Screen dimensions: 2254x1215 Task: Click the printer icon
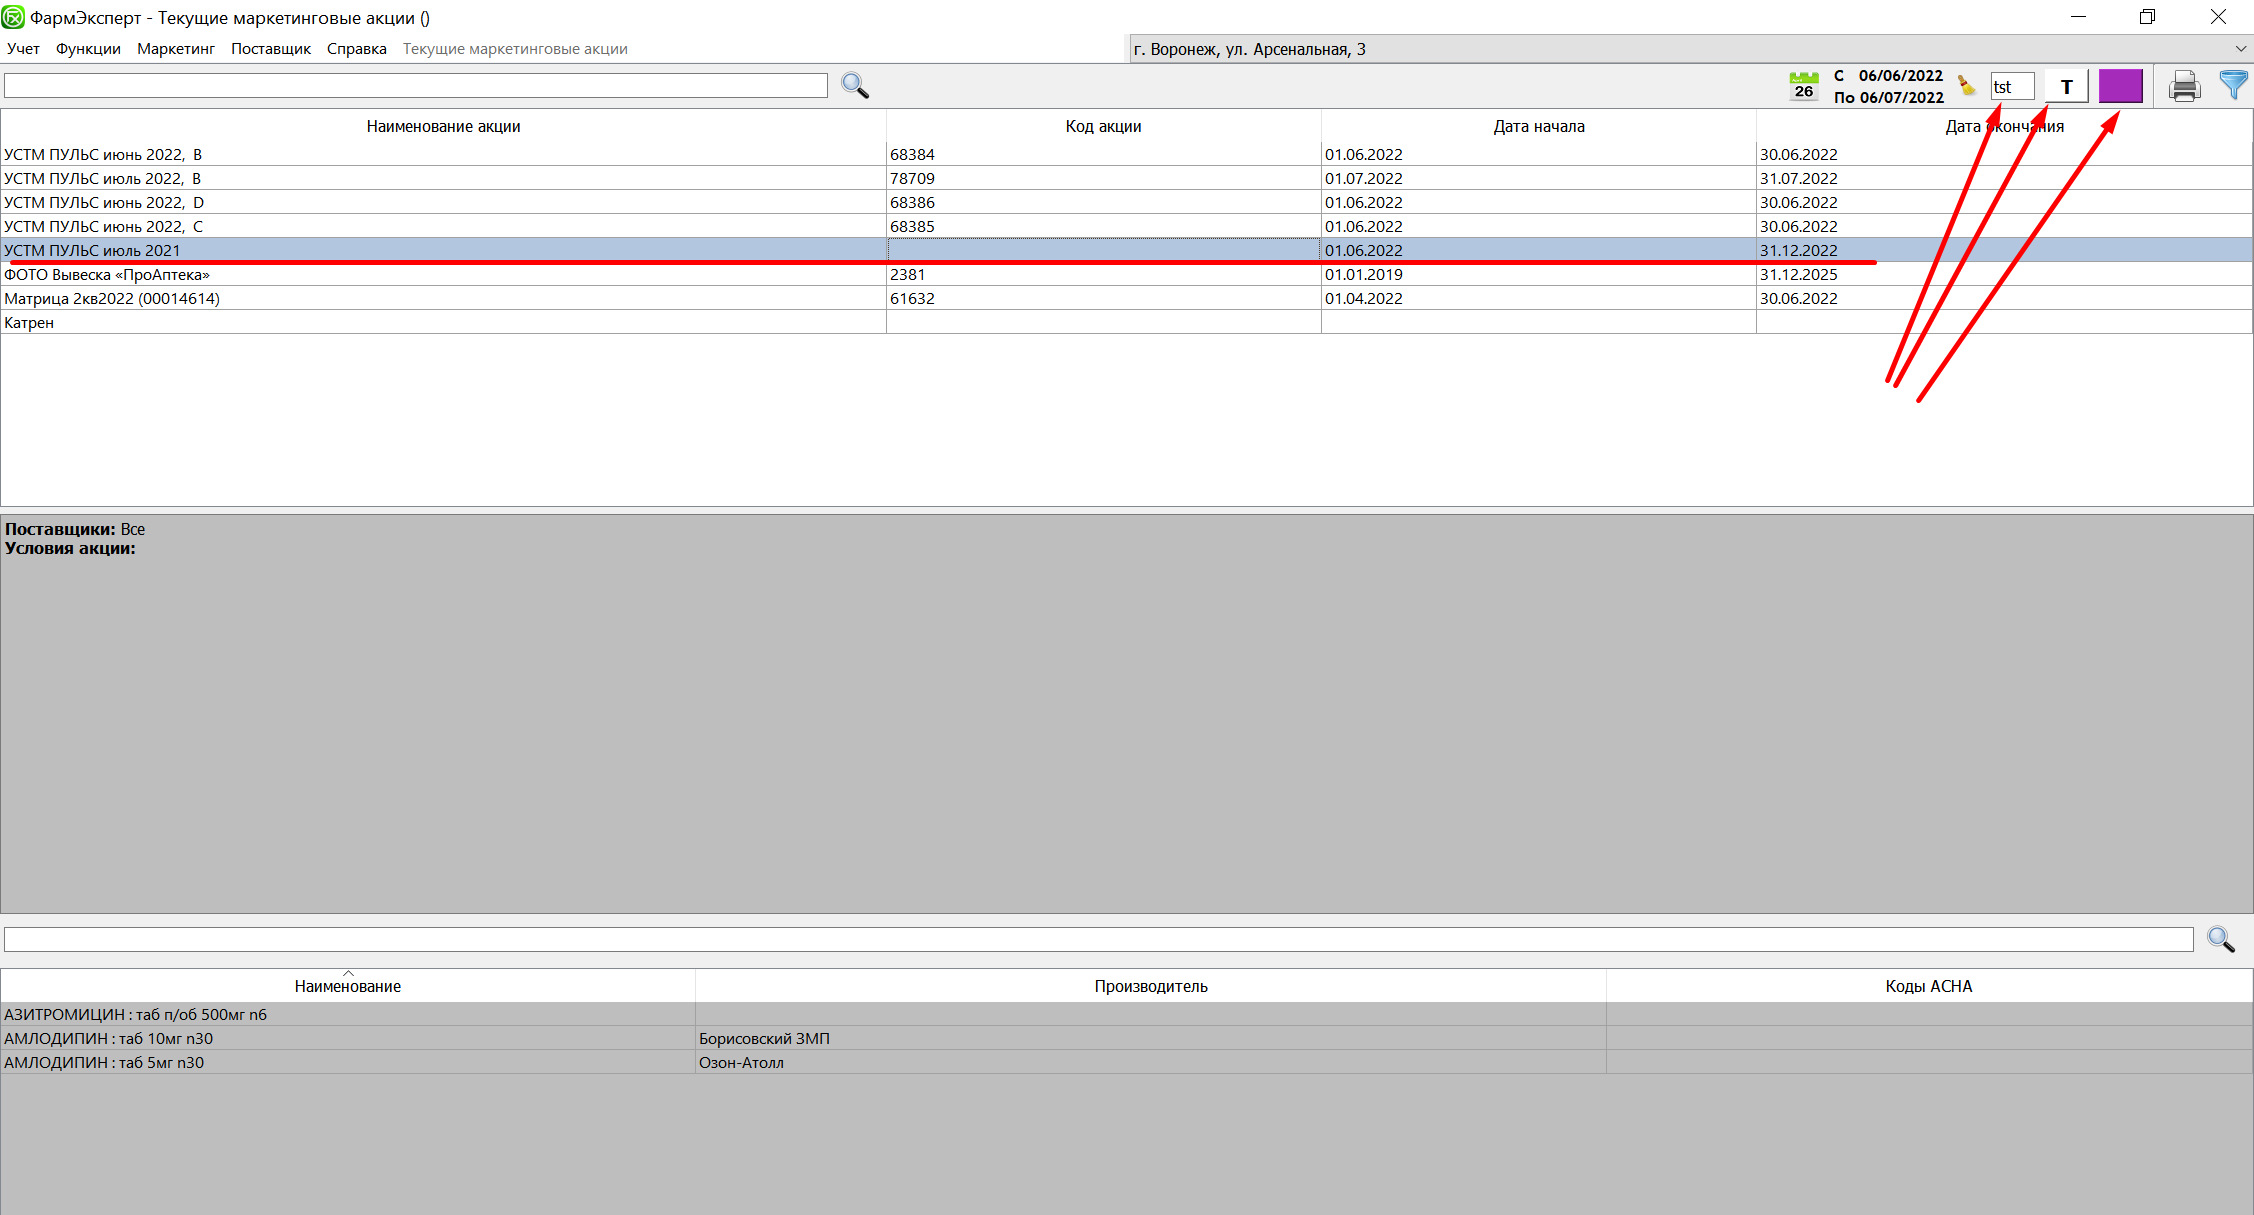(x=2184, y=87)
